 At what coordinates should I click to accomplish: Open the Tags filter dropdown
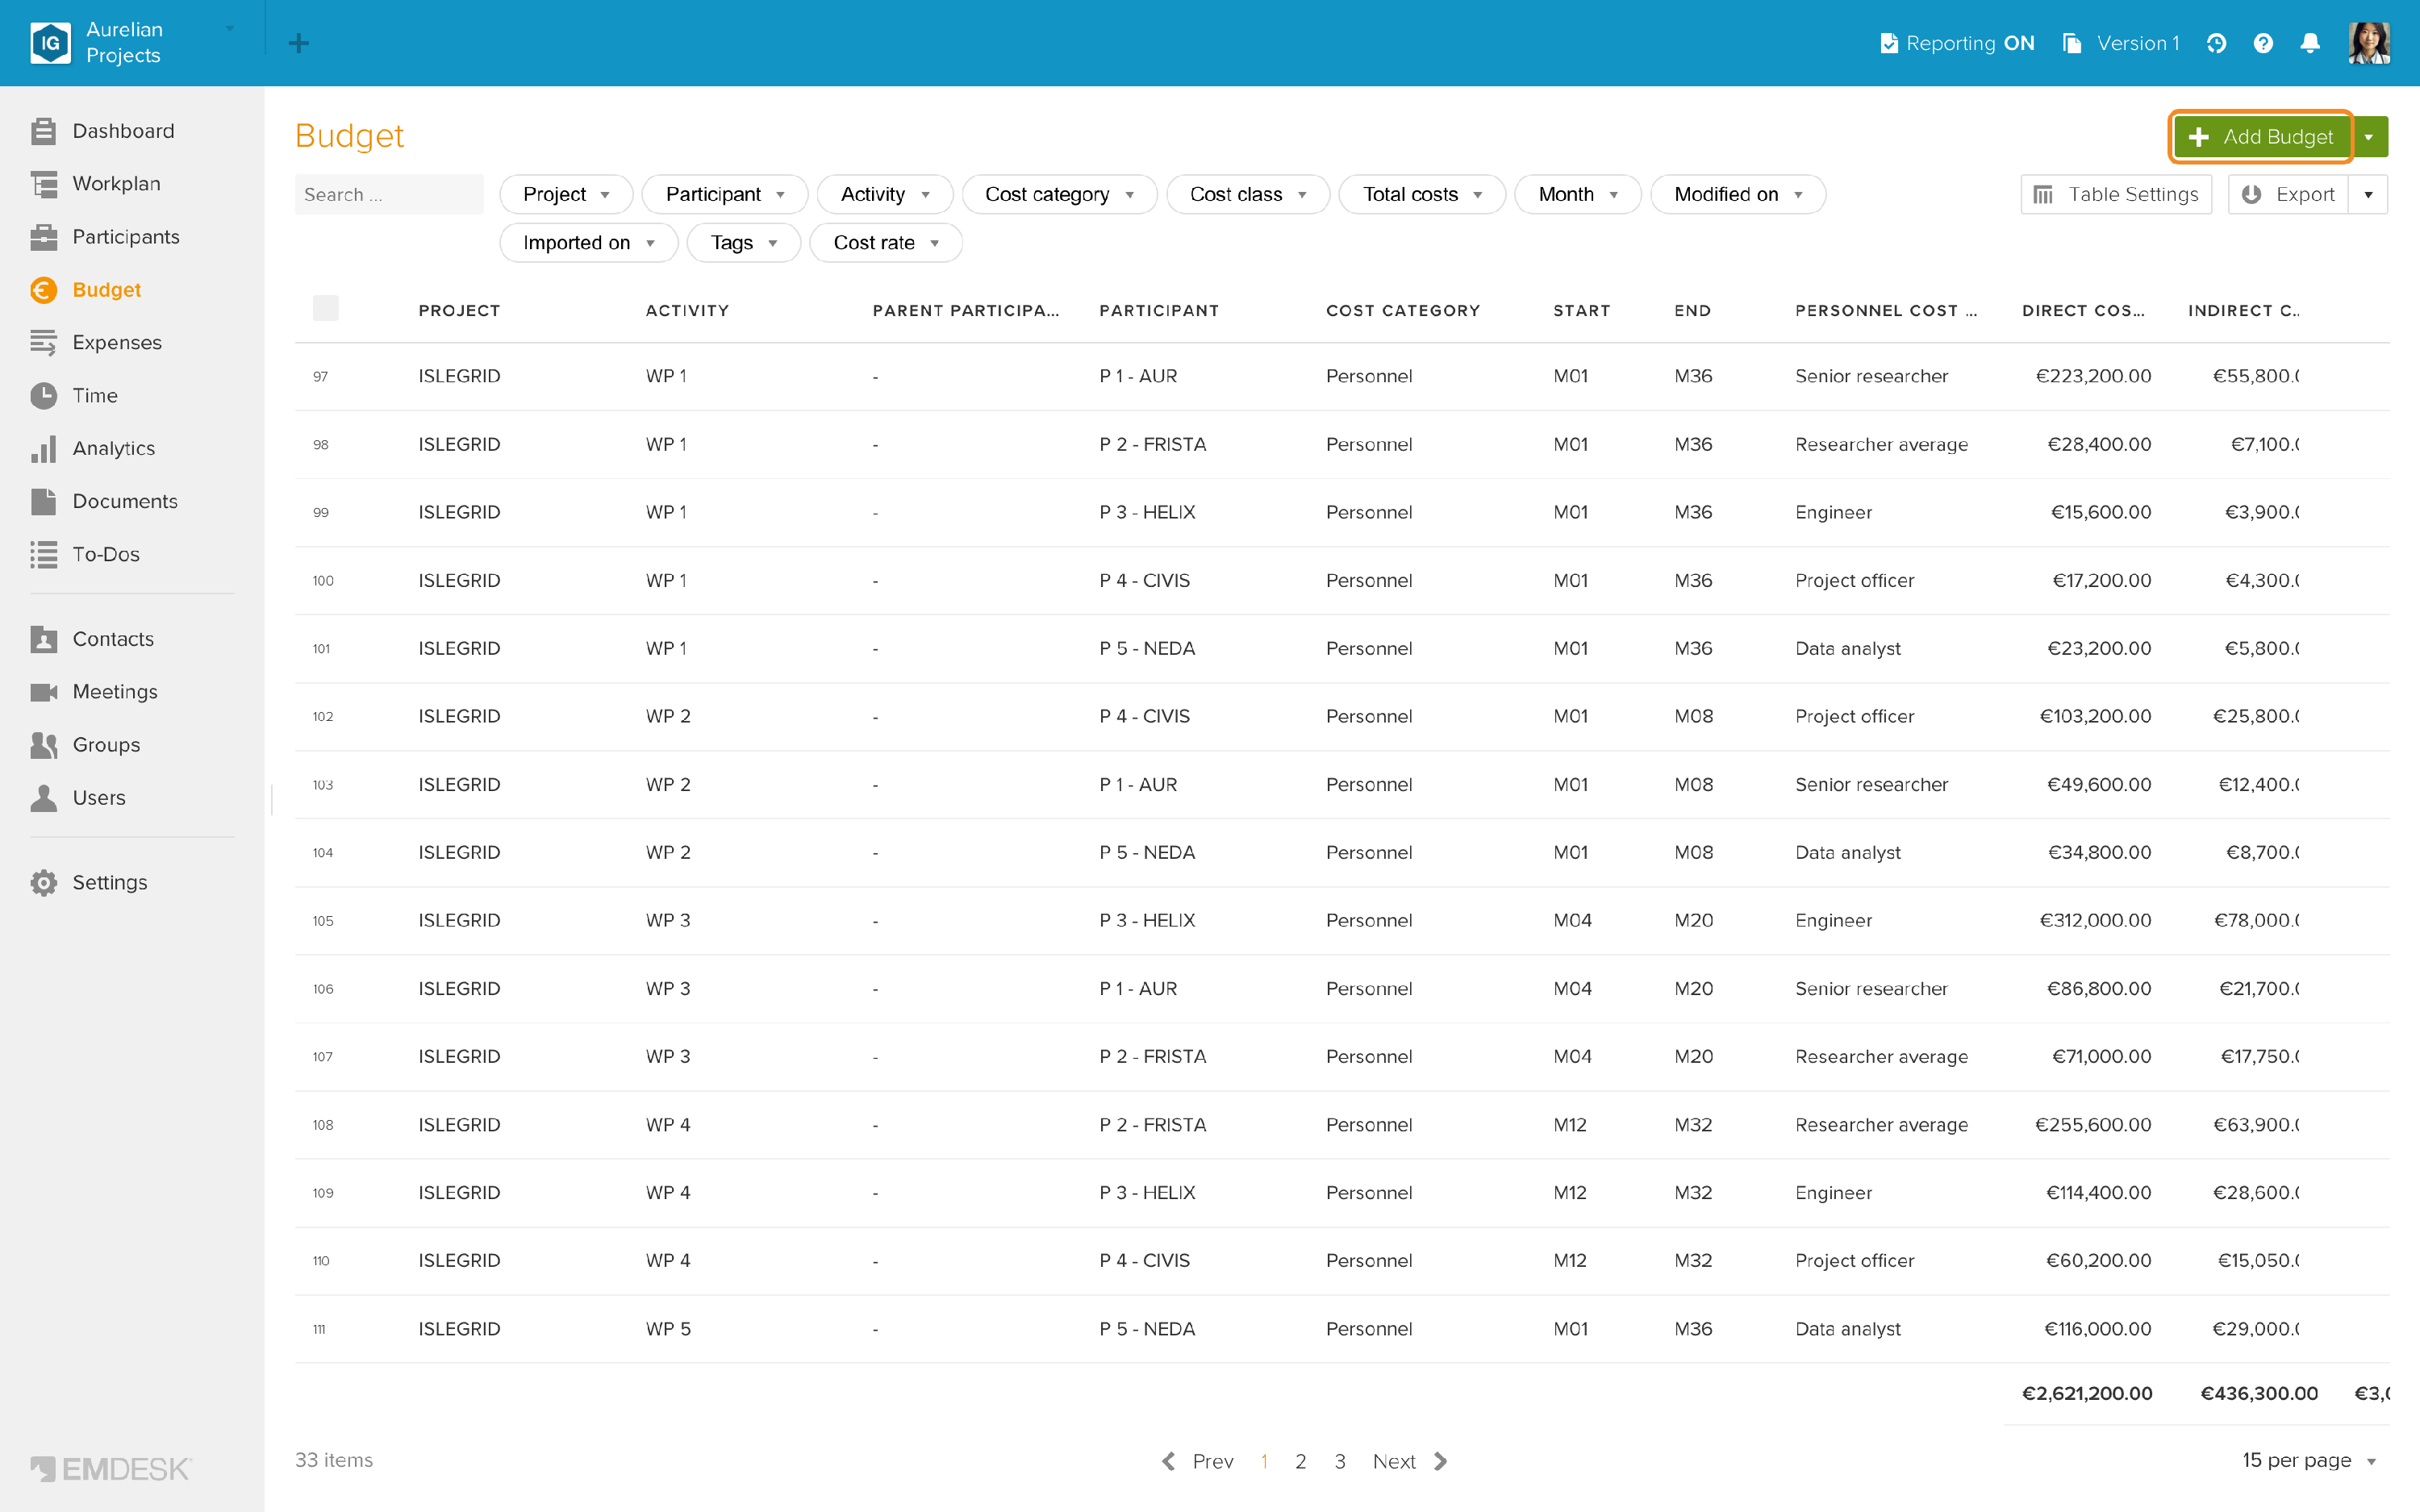point(744,243)
